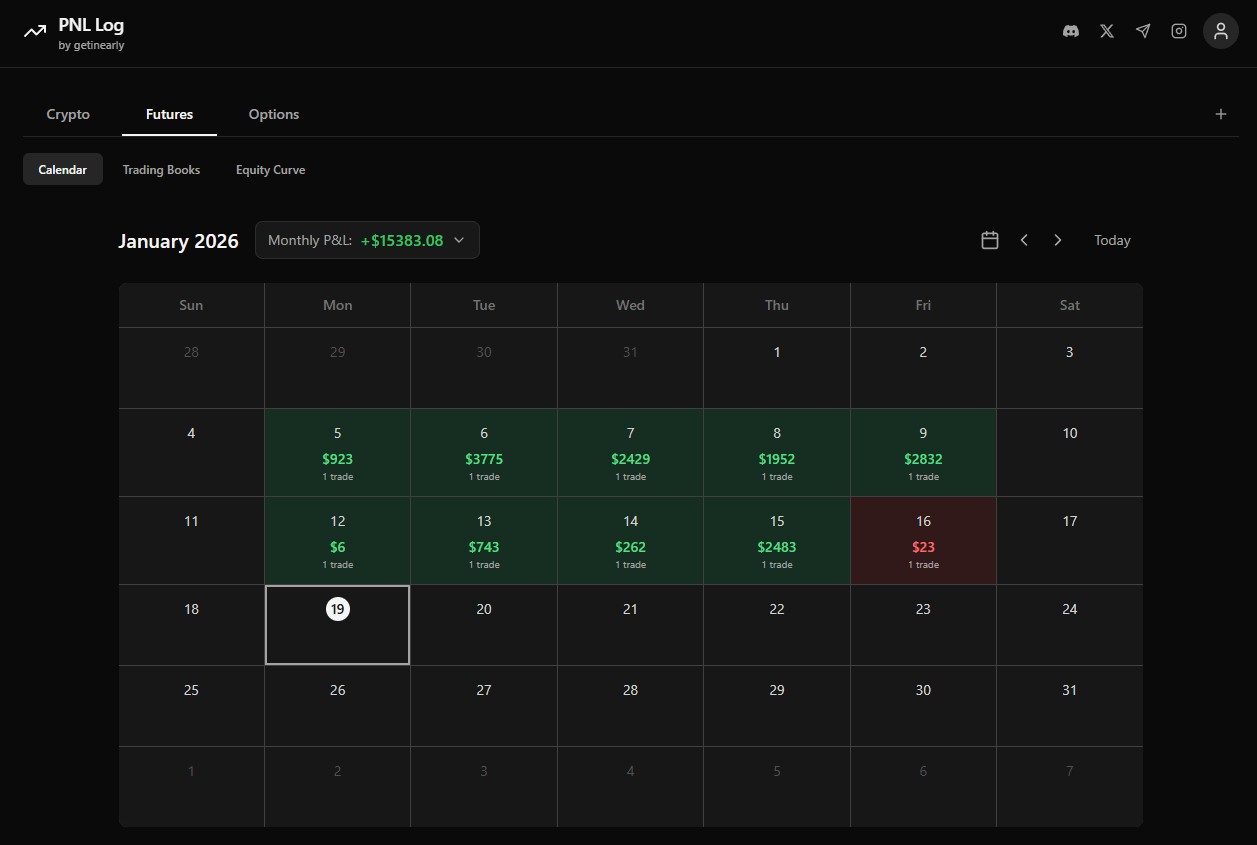Open the Discord link icon
Image resolution: width=1257 pixels, height=845 pixels.
click(x=1070, y=31)
